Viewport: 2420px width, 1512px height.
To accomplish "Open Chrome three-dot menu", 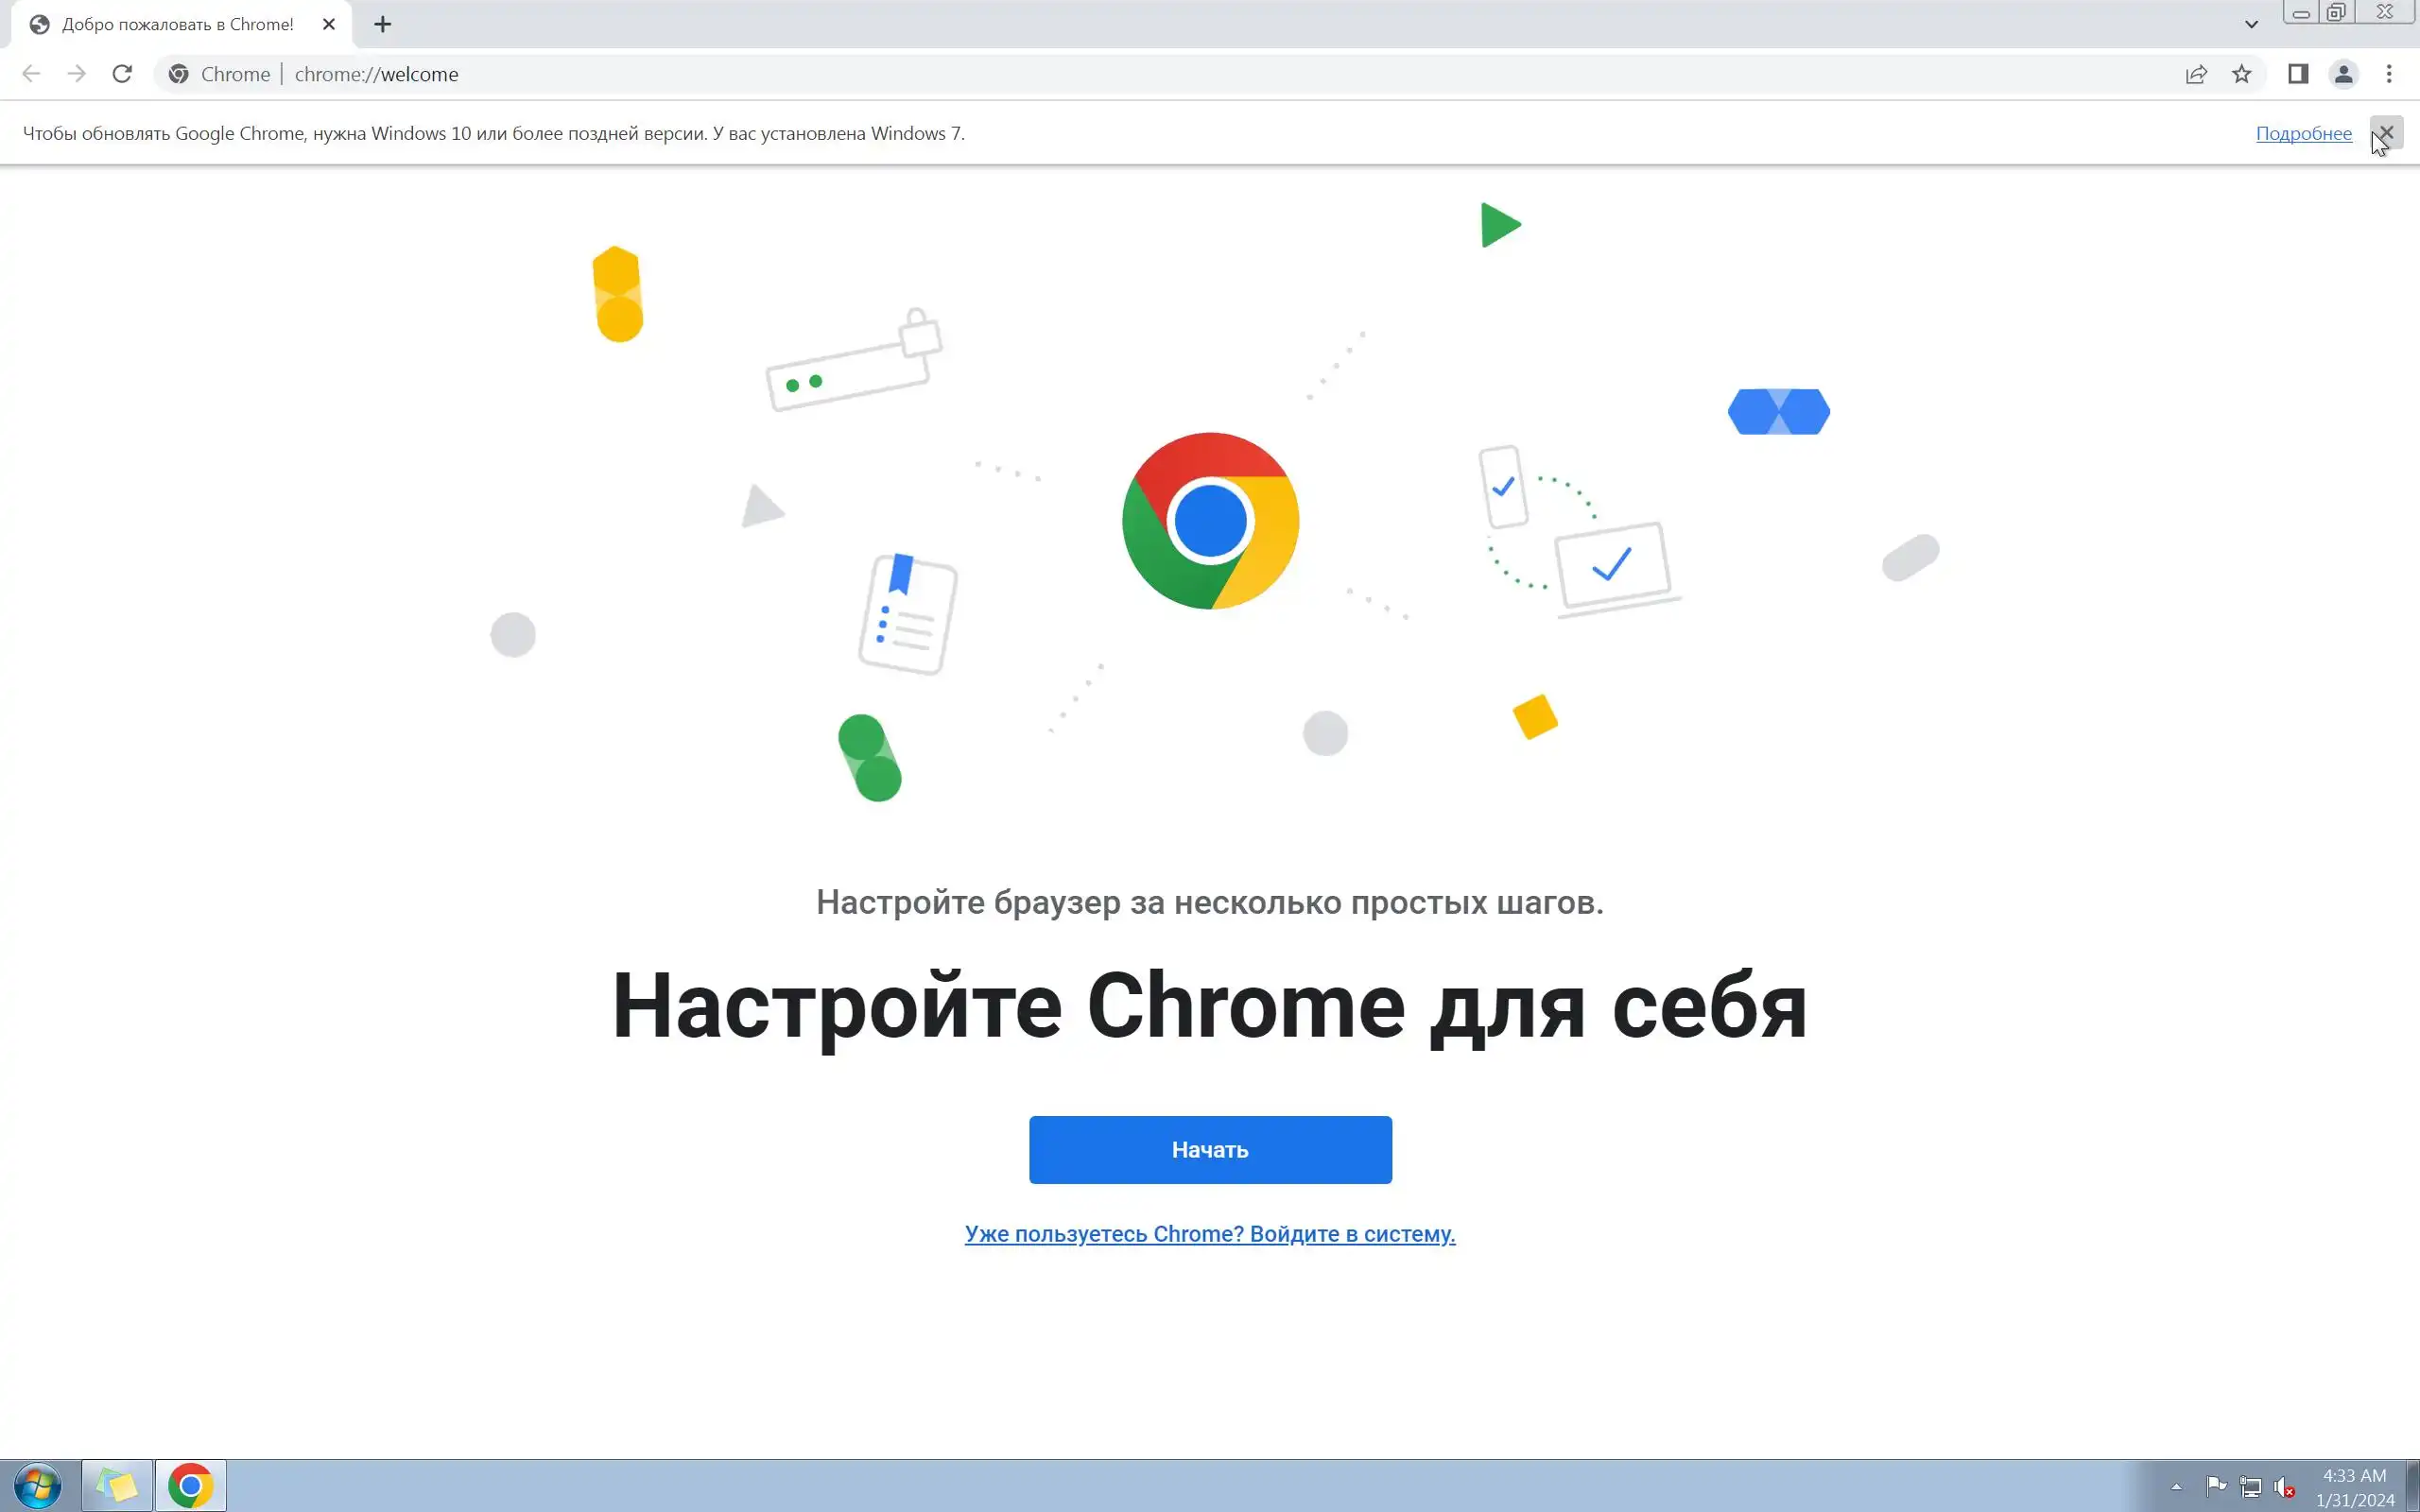I will pyautogui.click(x=2389, y=74).
